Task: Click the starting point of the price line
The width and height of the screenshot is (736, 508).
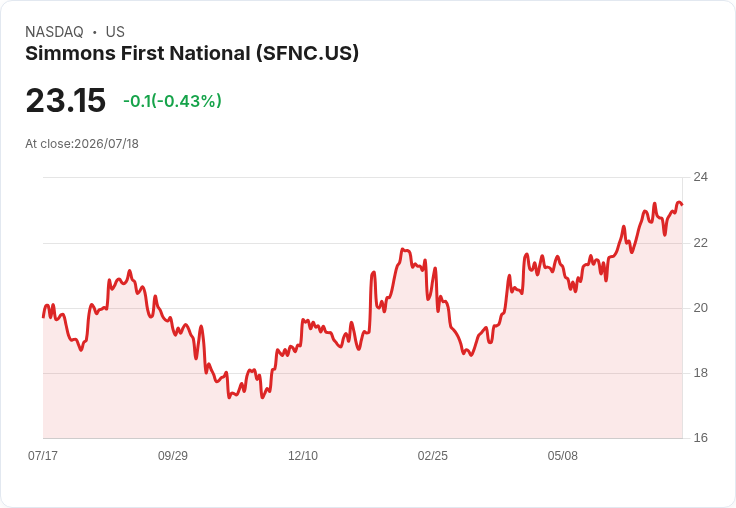Action: coord(43,317)
